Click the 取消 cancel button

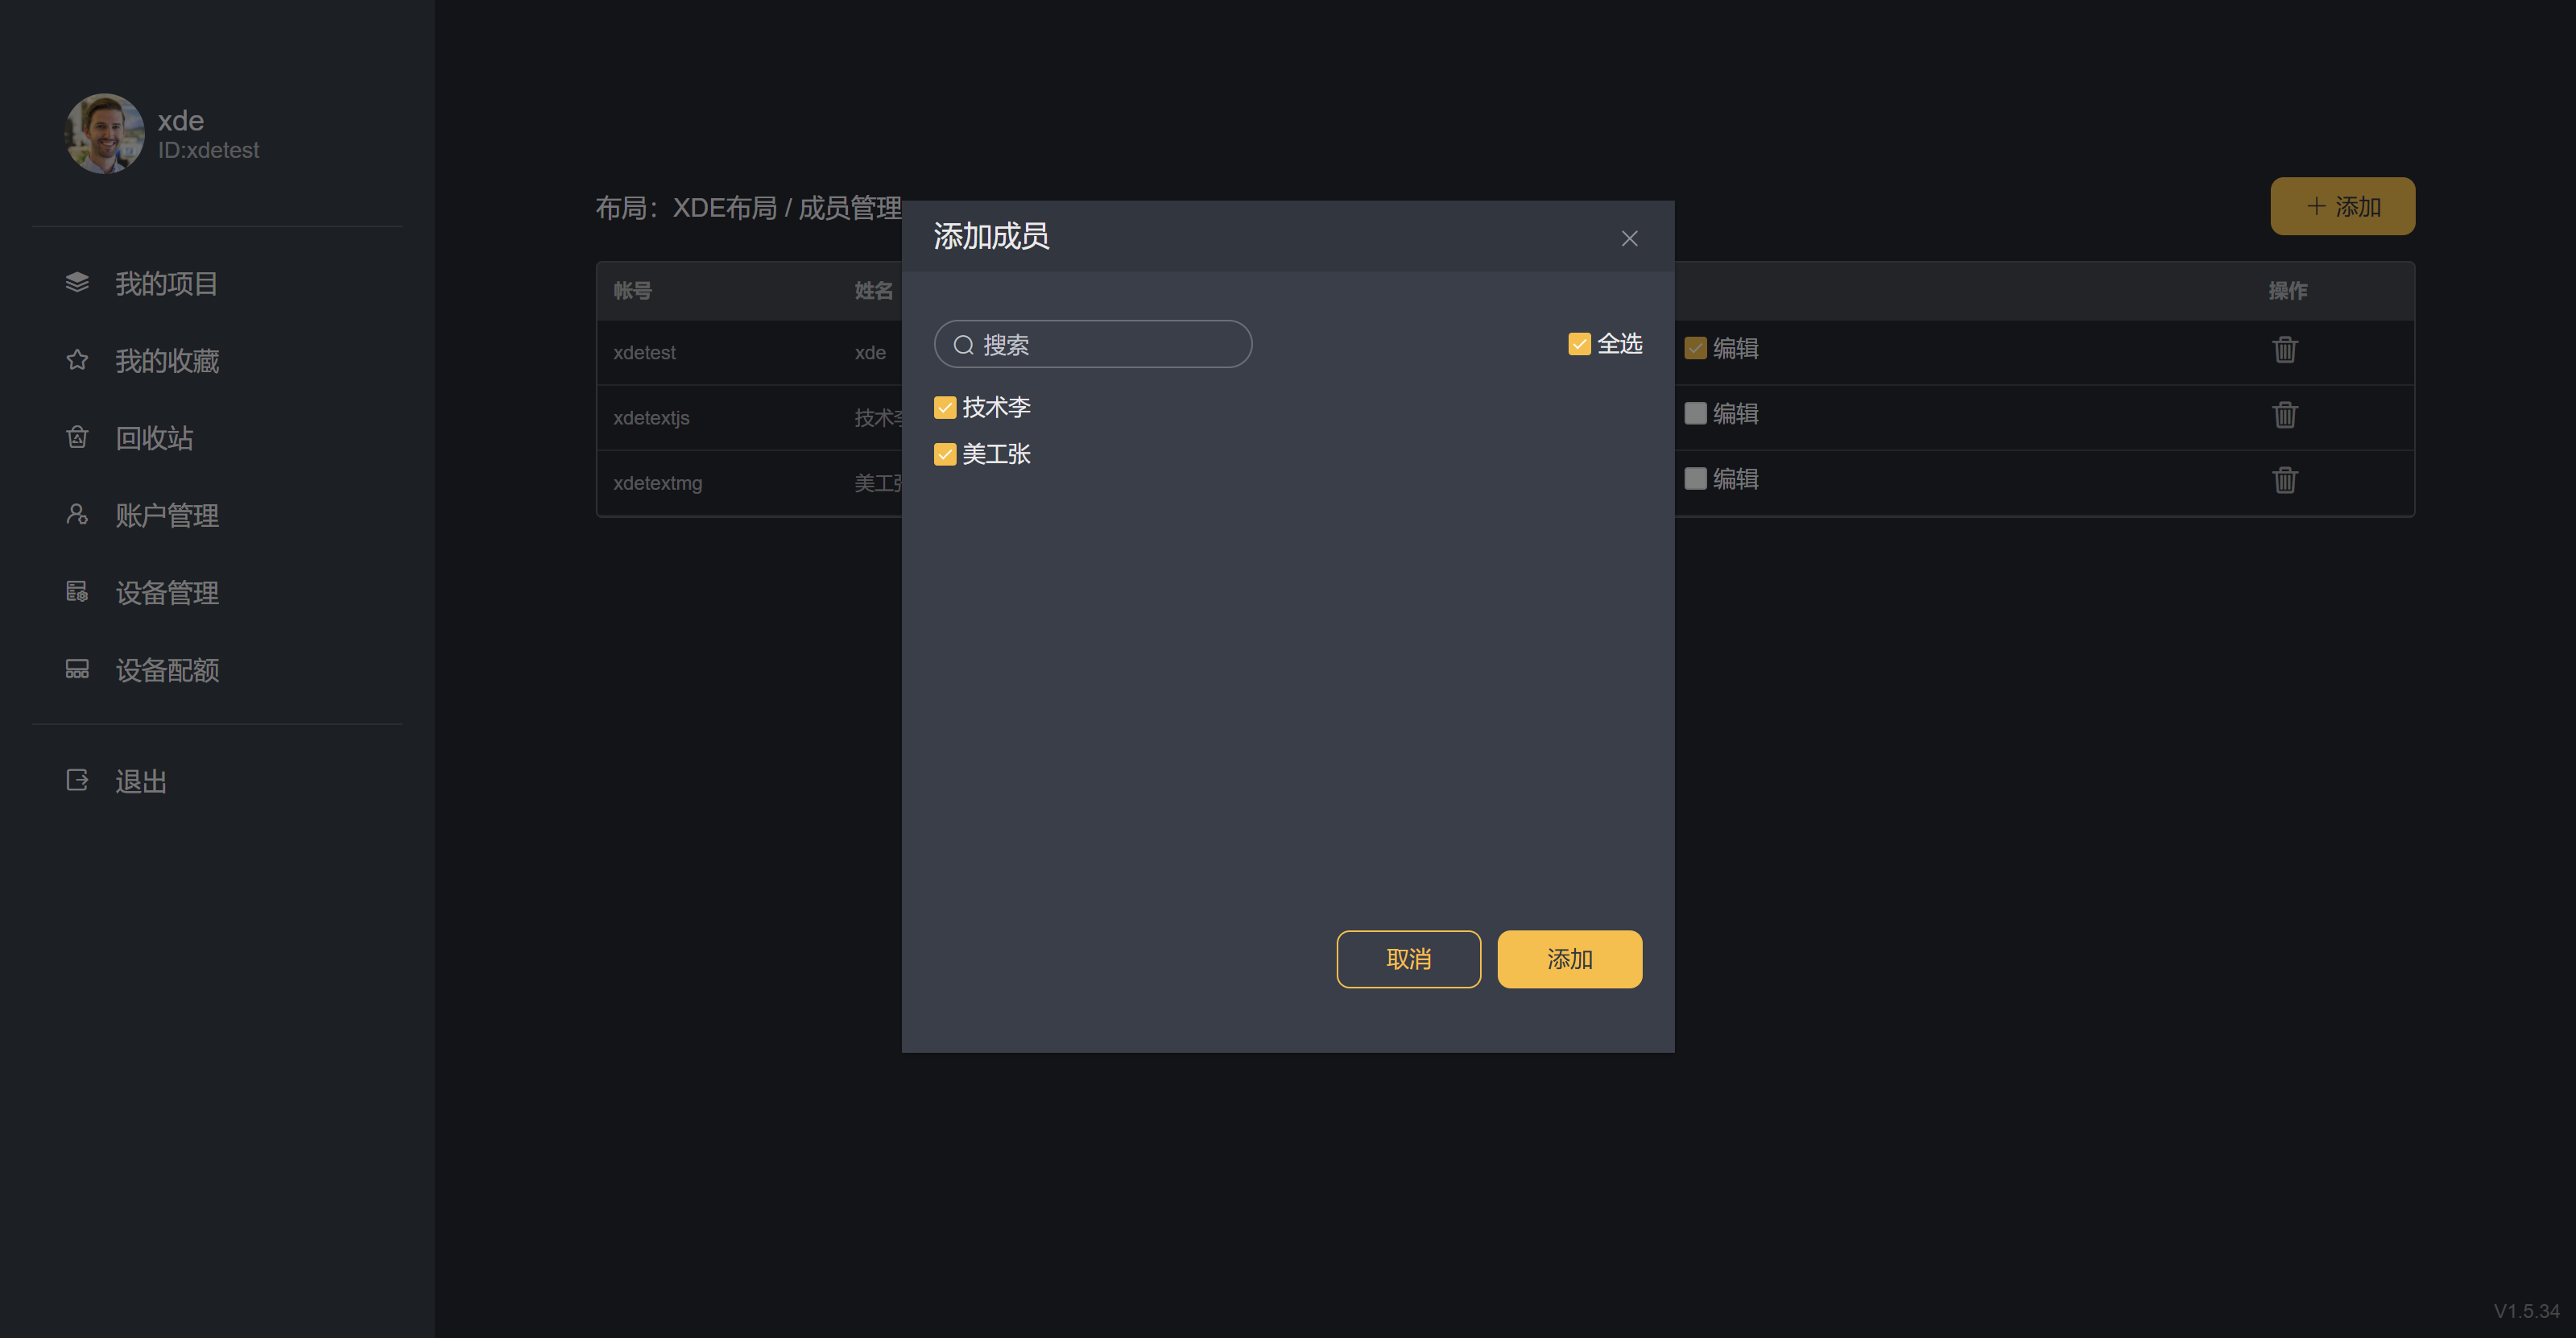pos(1408,959)
